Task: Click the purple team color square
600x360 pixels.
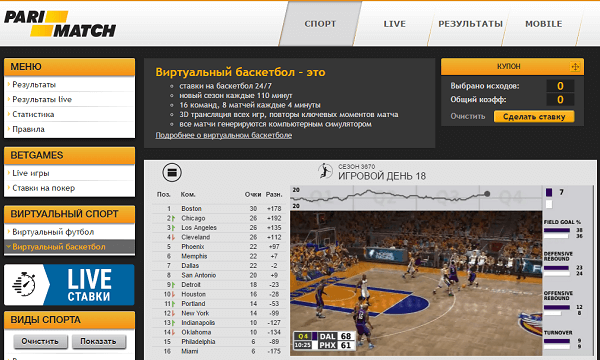Action: pos(549,192)
